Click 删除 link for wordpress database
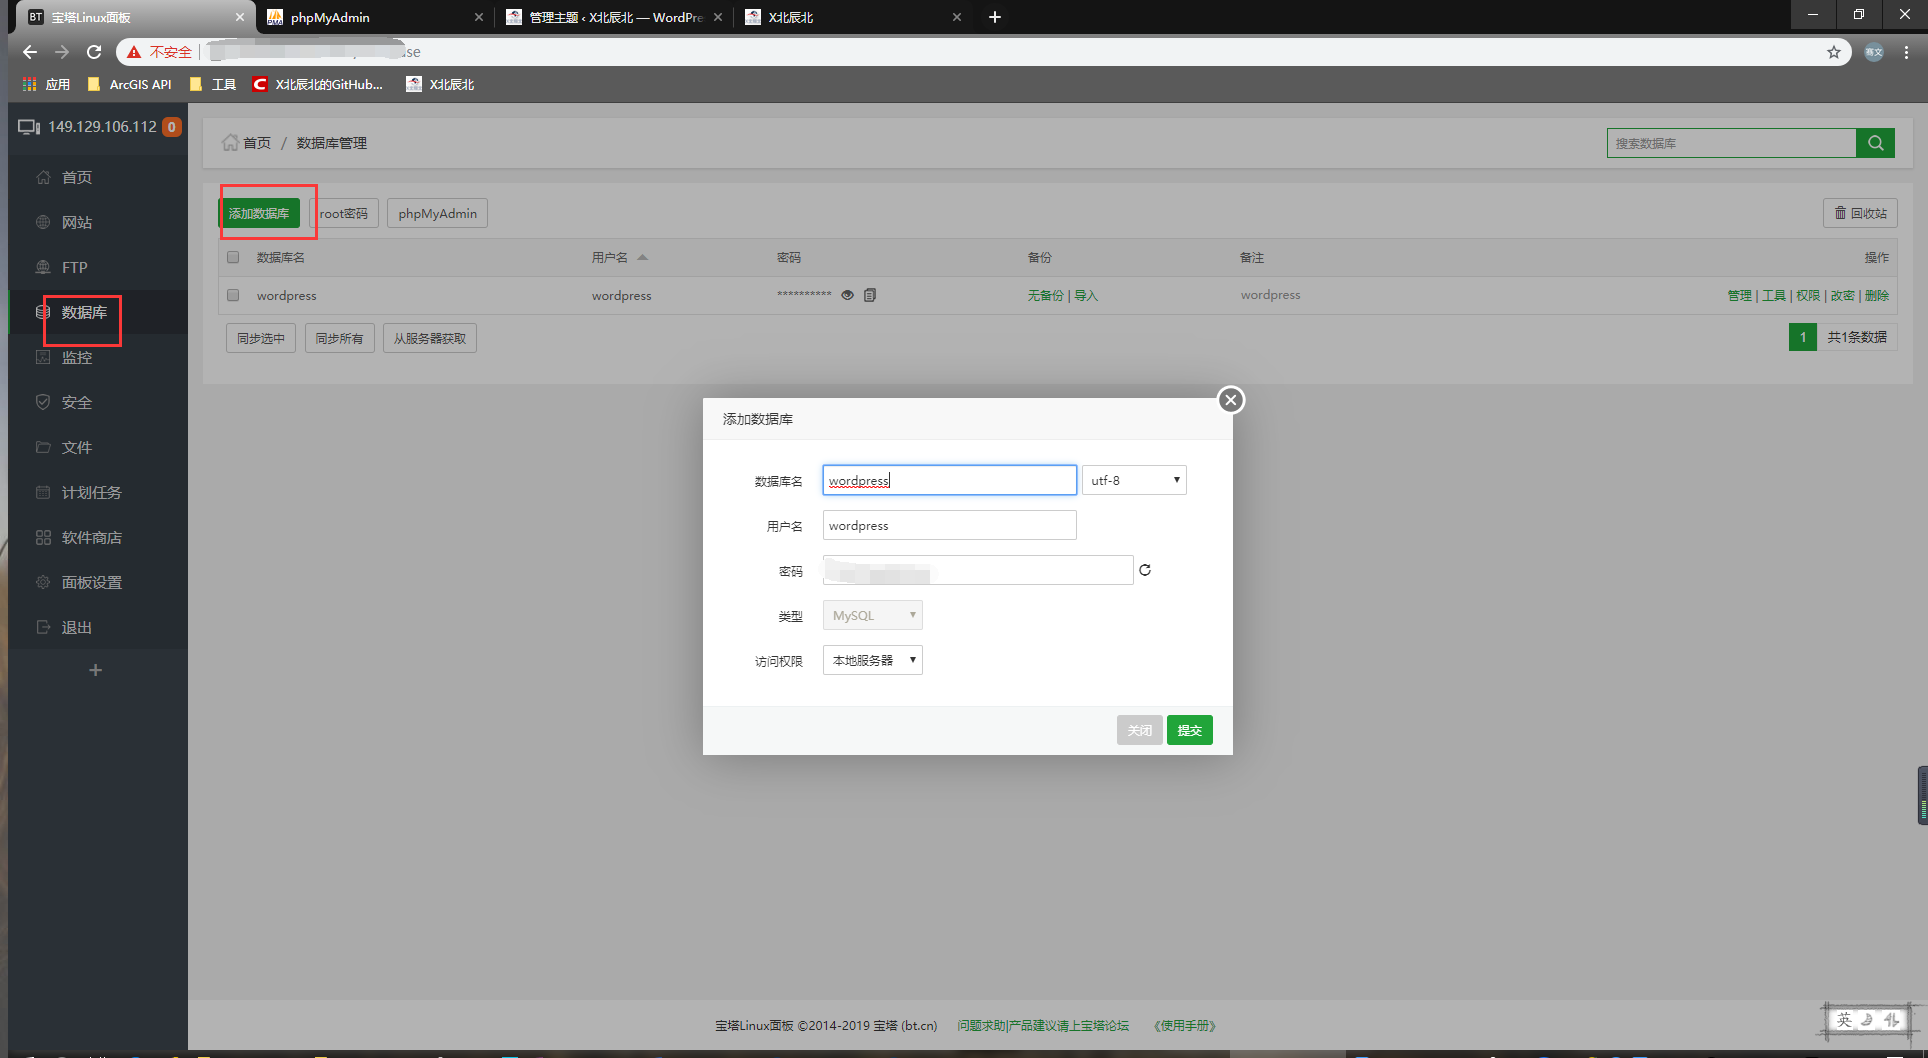 click(x=1877, y=295)
